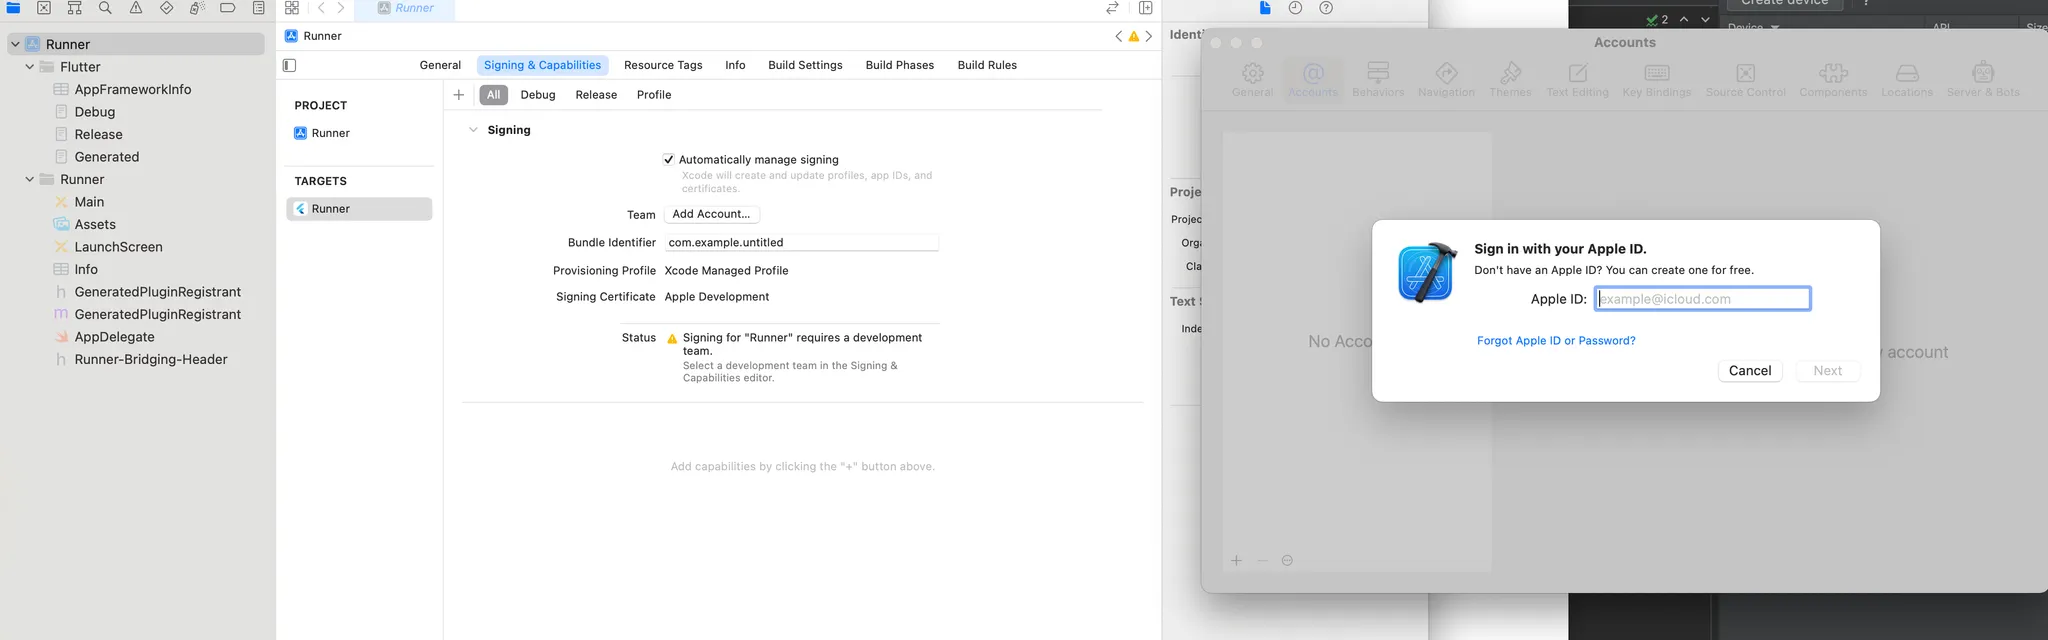Open General in the Accounts window toolbar
Screen dimensions: 2048x640
click(1252, 80)
